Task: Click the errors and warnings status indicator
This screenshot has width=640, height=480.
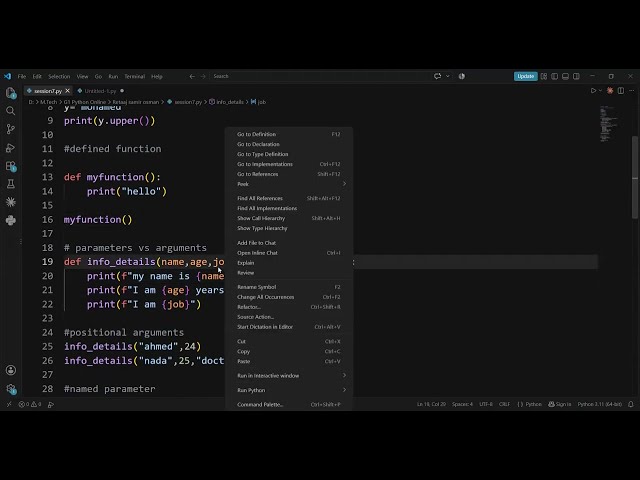Action: click(30, 404)
